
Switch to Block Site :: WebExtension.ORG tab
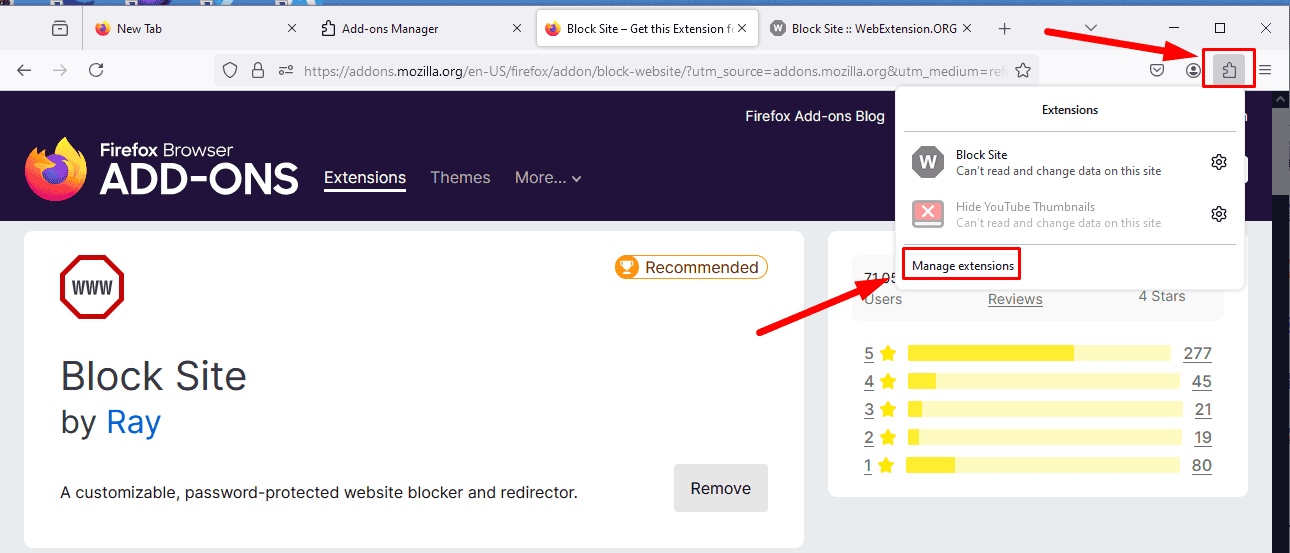click(873, 29)
